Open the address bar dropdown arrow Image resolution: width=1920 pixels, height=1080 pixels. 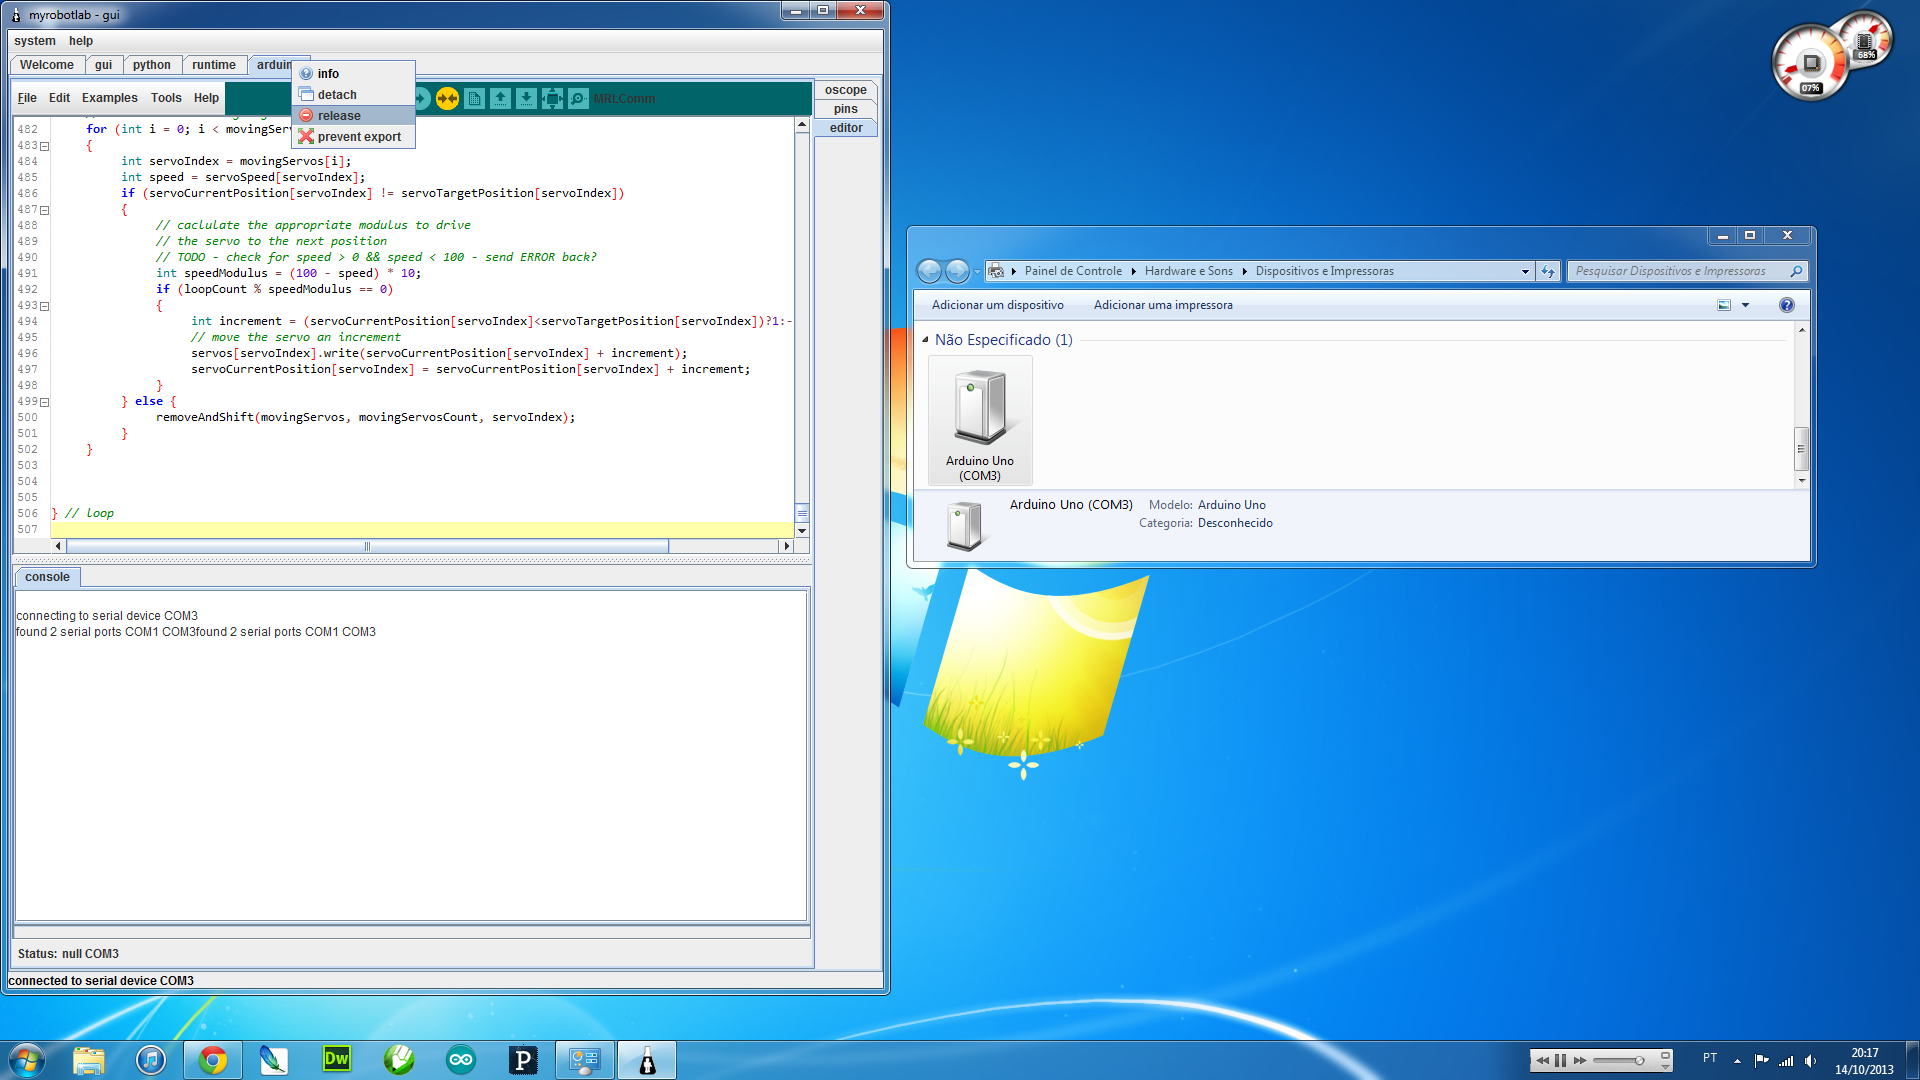pyautogui.click(x=1525, y=271)
